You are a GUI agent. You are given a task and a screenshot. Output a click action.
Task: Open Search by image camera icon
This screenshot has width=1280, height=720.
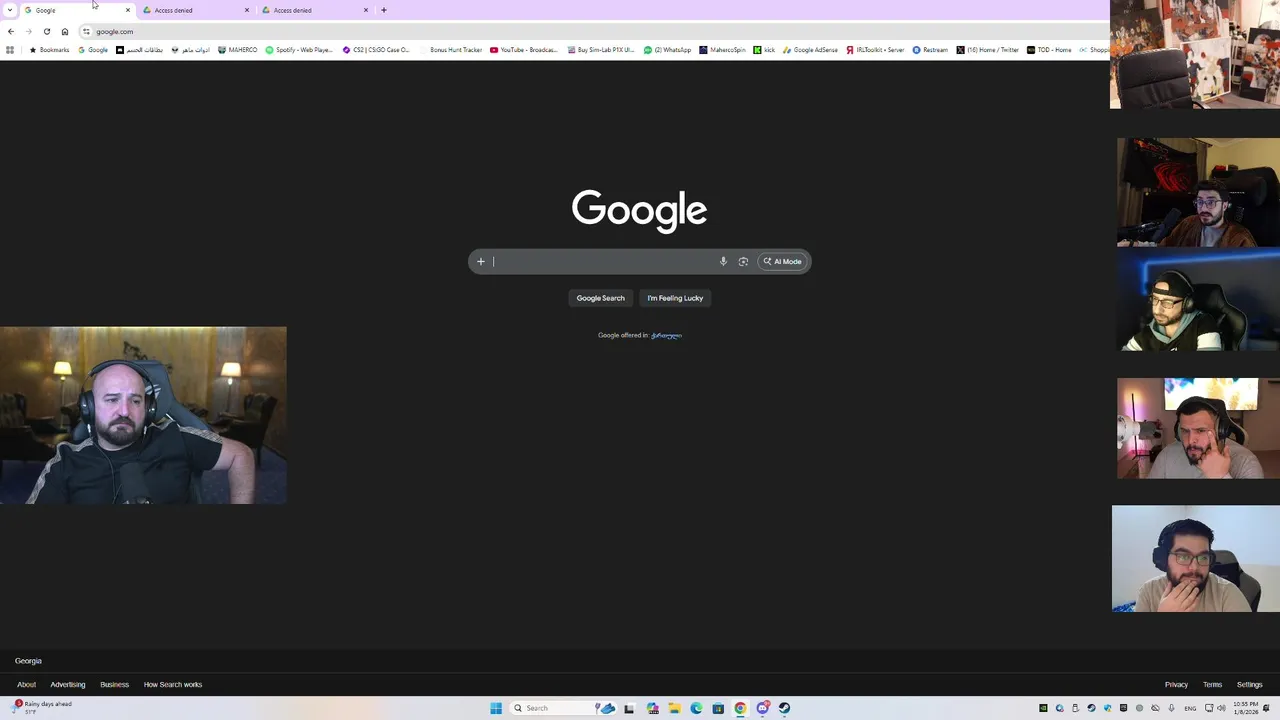743,262
